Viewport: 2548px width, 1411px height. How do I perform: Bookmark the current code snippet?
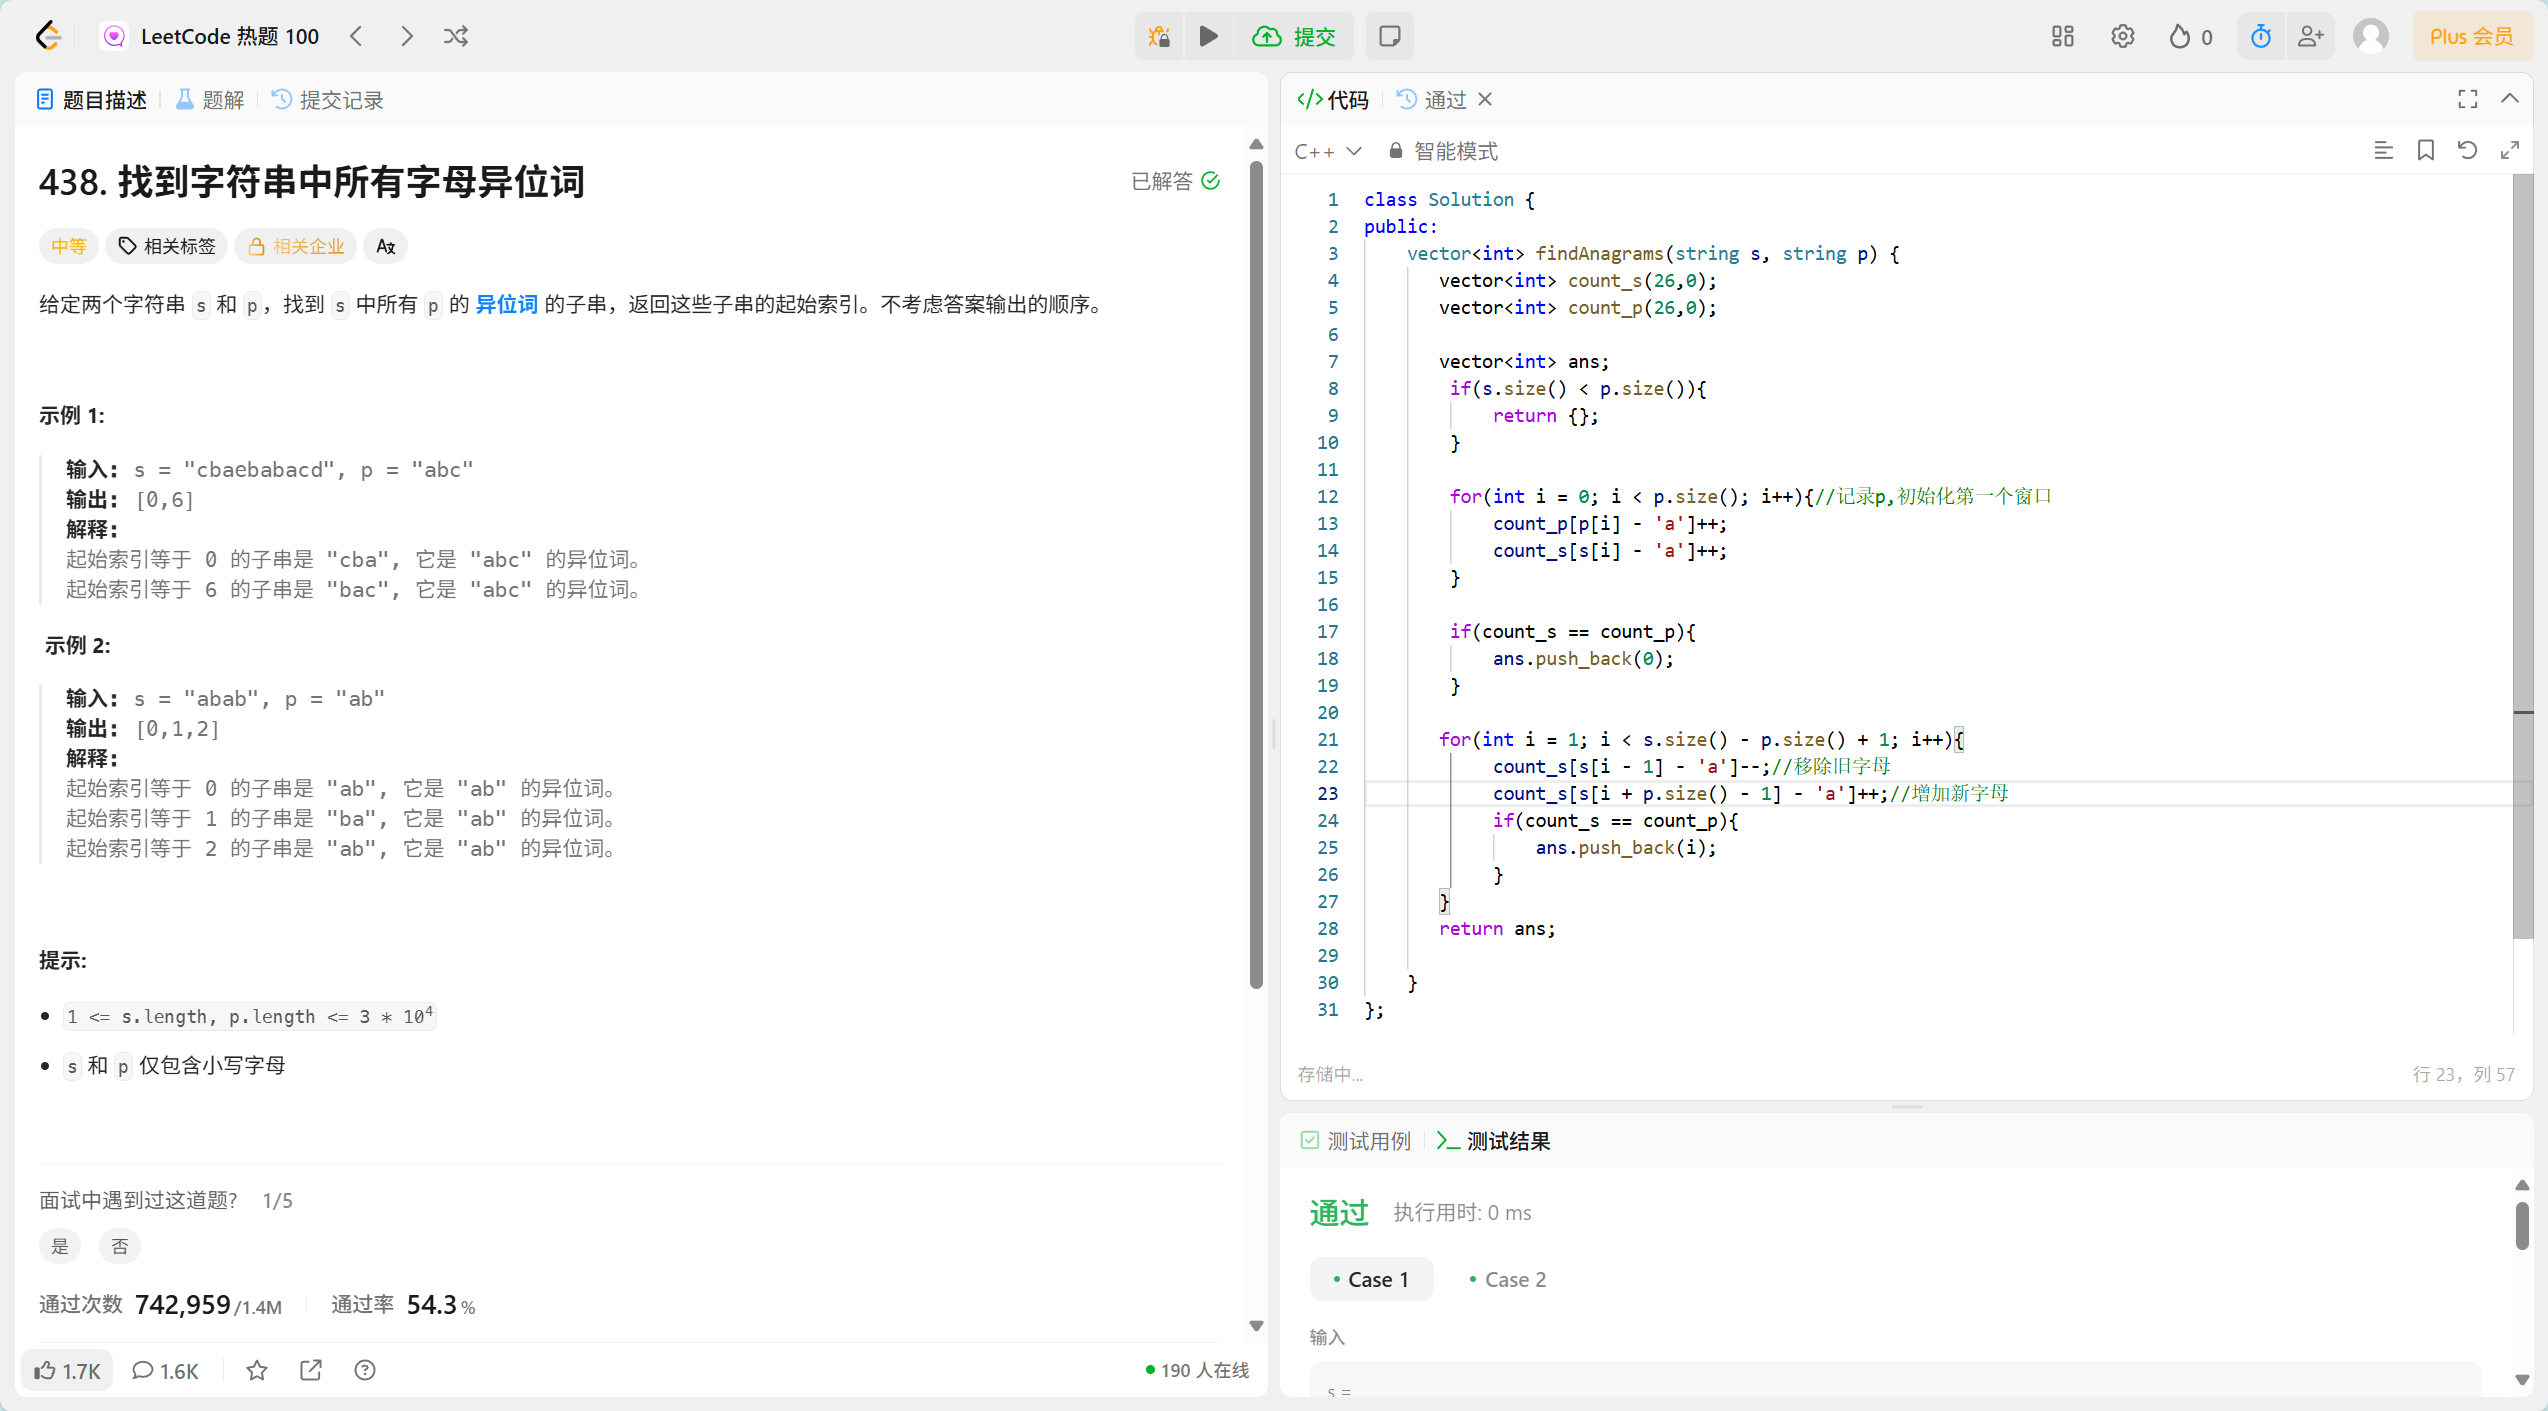click(2425, 151)
